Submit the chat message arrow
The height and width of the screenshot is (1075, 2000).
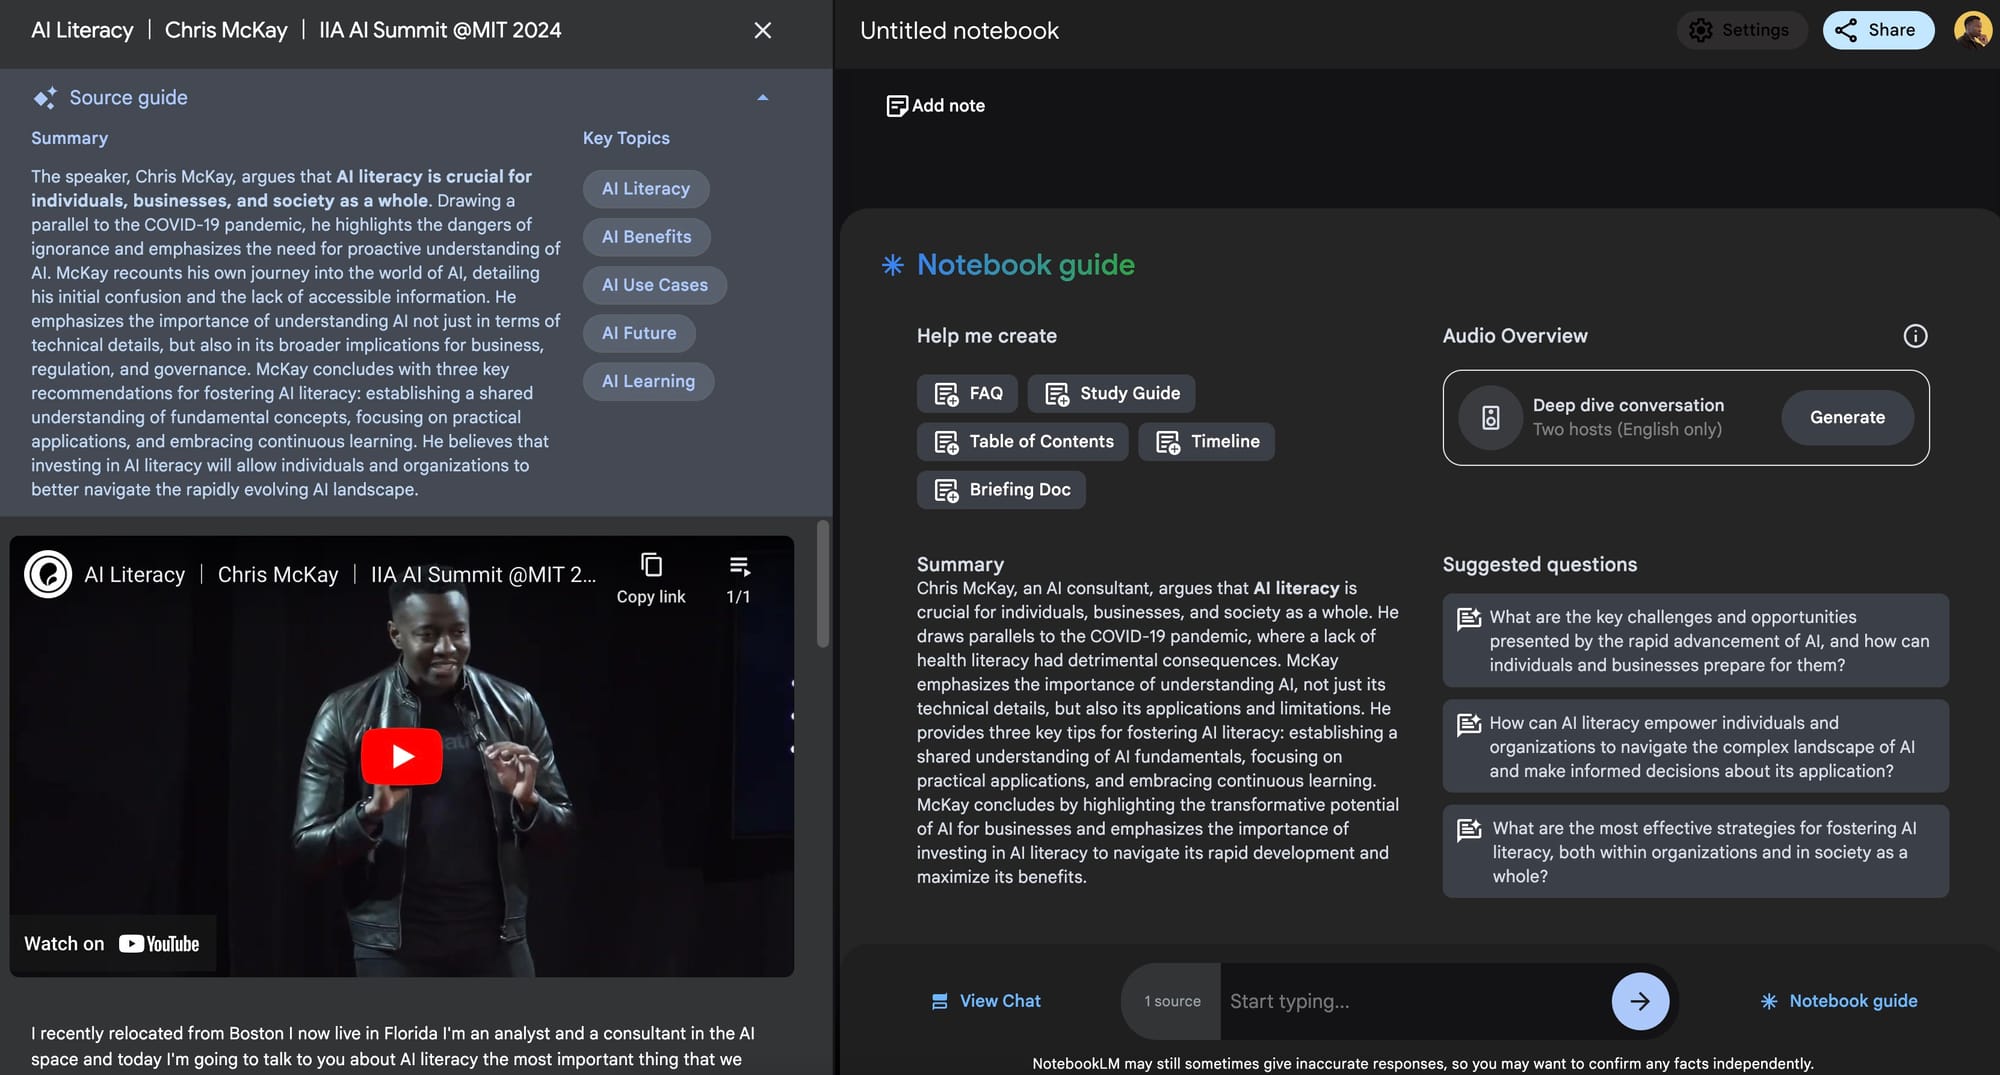click(1640, 1001)
